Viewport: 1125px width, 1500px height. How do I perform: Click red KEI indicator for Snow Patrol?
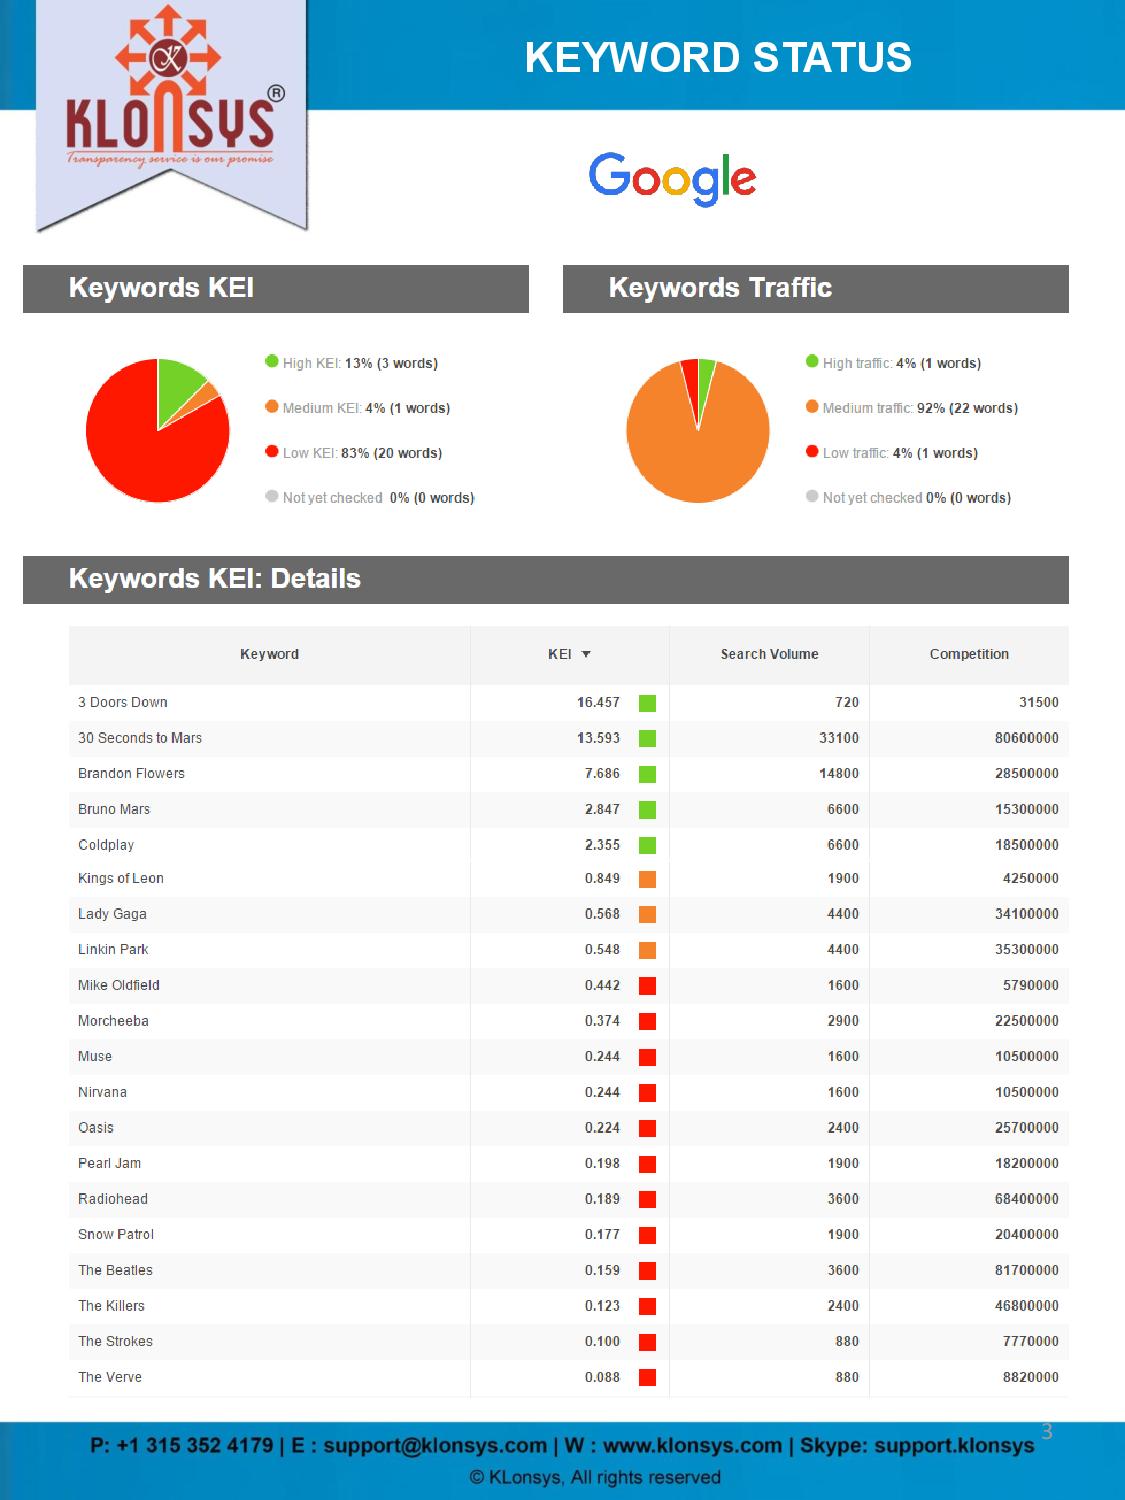pyautogui.click(x=647, y=1235)
